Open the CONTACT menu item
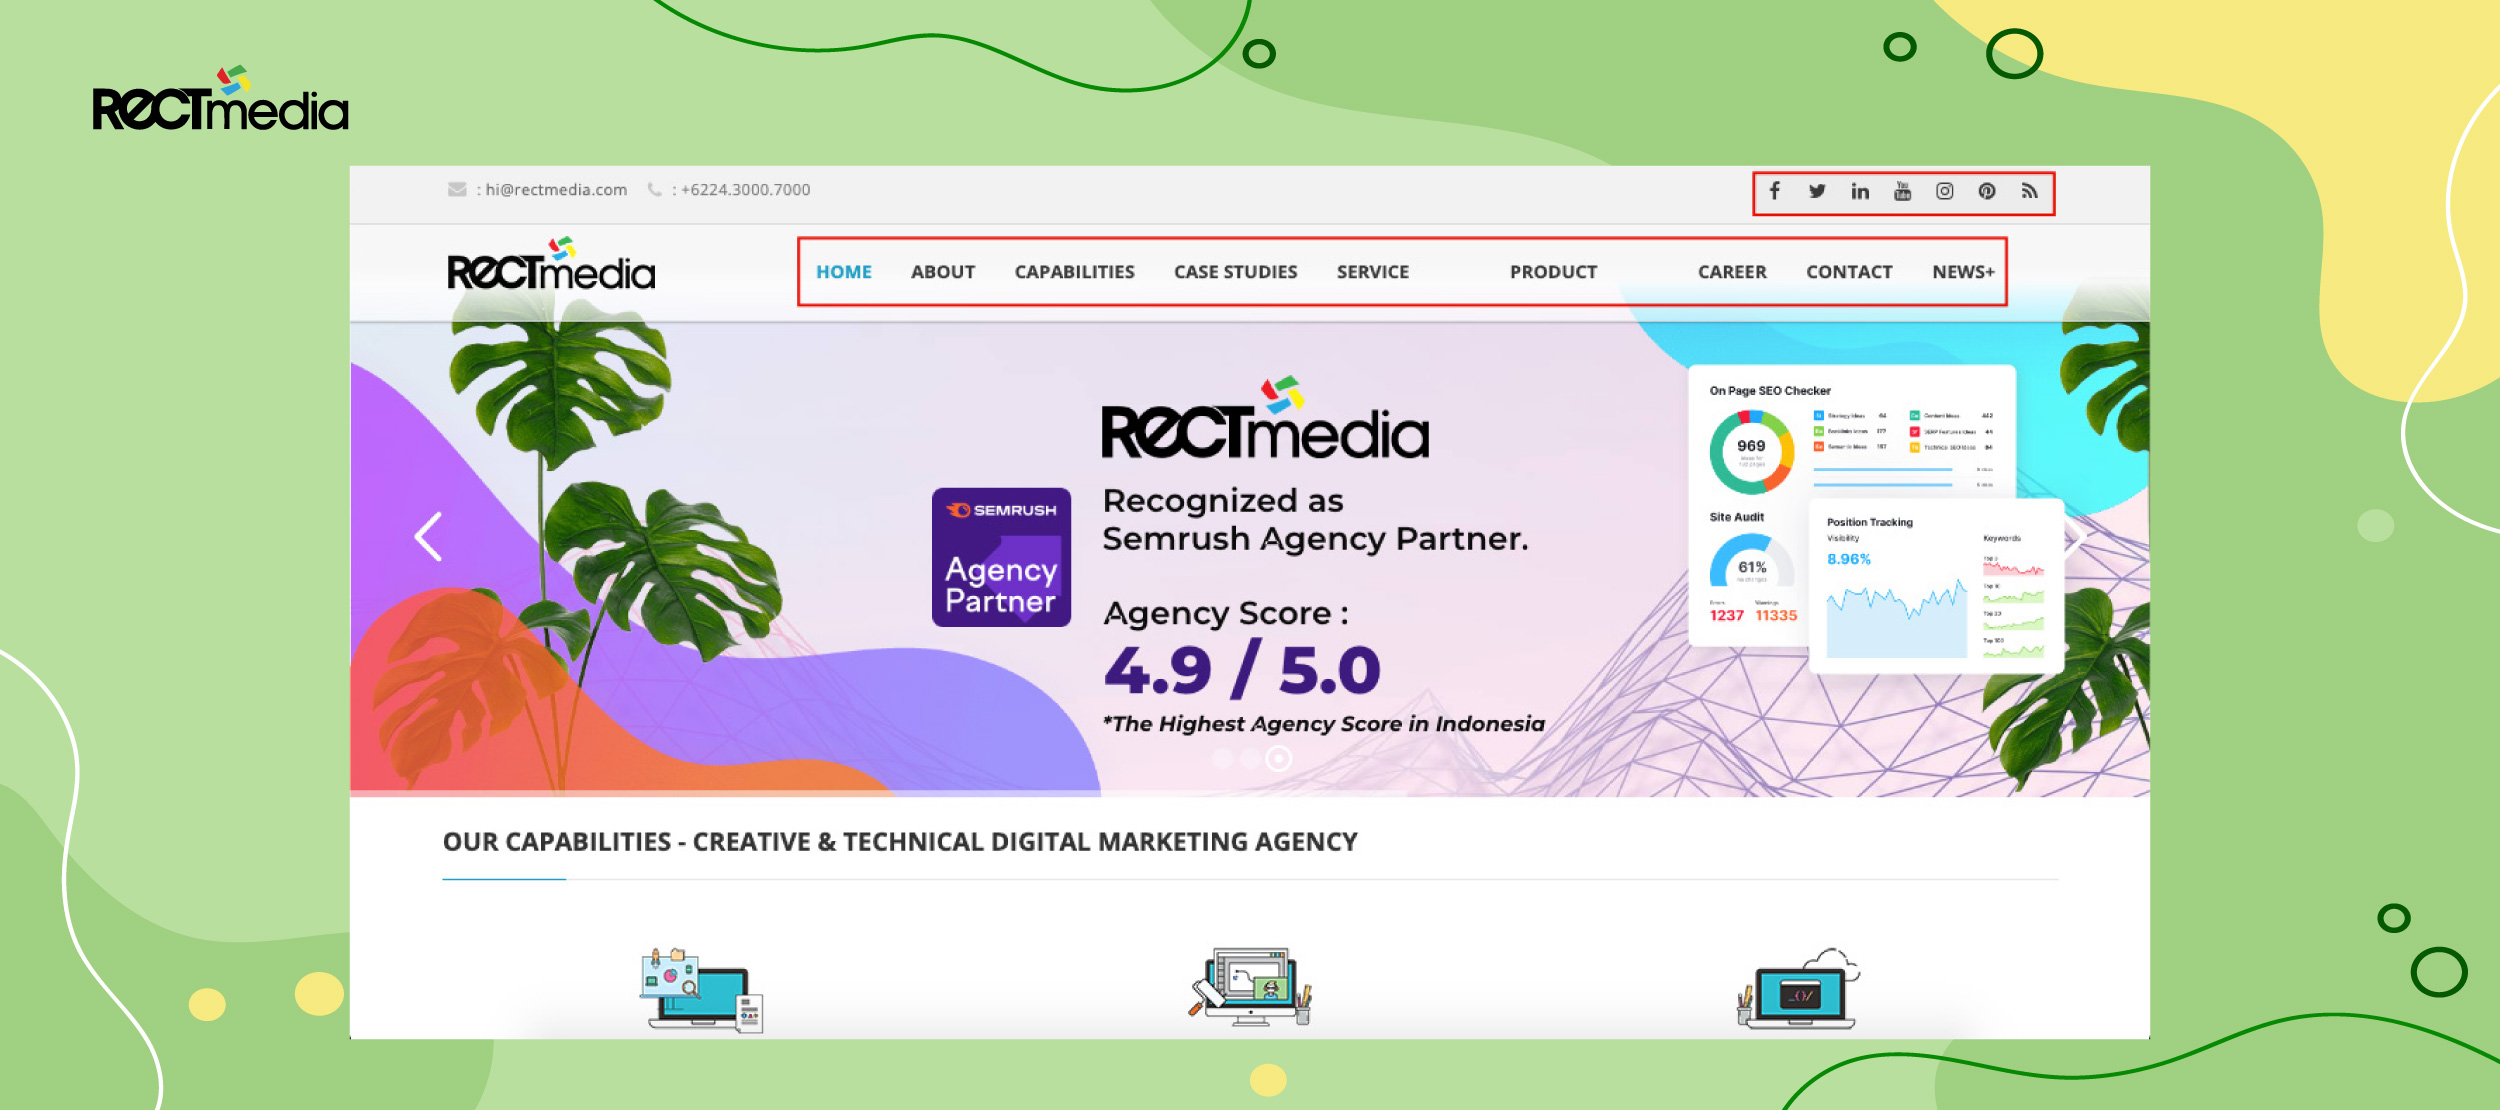The image size is (2500, 1110). pos(1849,272)
